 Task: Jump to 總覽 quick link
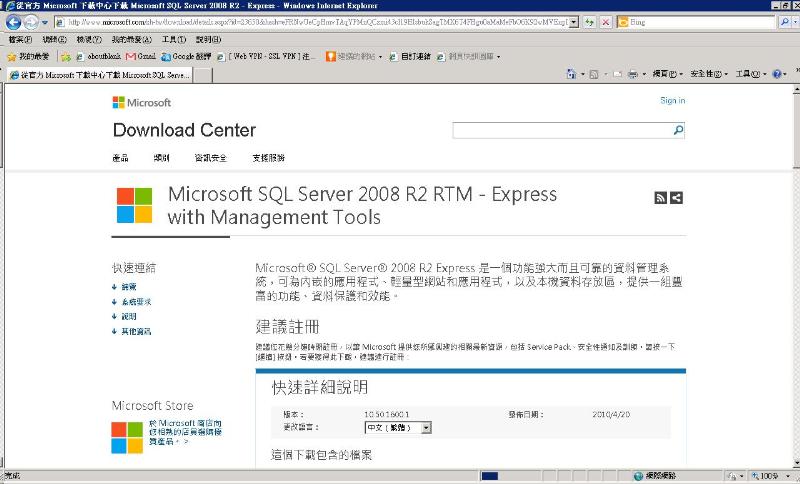[x=129, y=287]
